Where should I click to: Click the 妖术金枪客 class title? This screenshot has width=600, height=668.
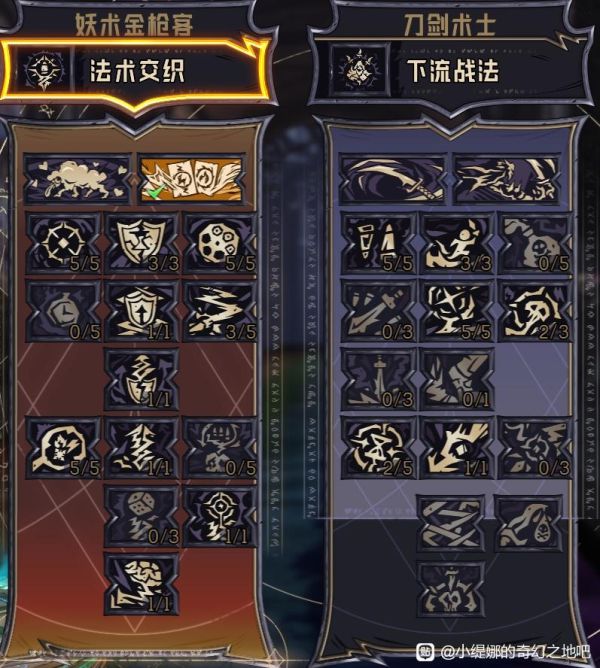(x=134, y=25)
